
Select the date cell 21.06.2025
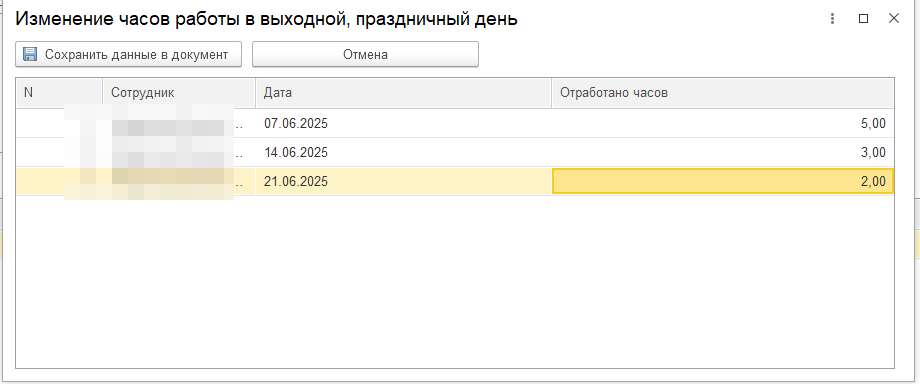point(404,181)
